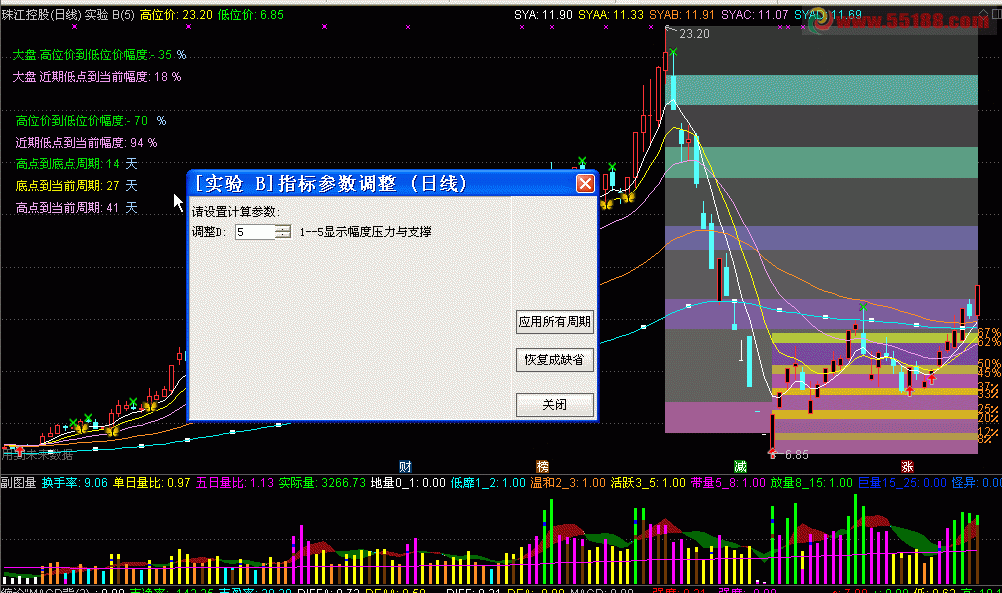Screen dimensions: 1002x593
Task: Click the 恢复成缺省 button
Action: (x=555, y=360)
